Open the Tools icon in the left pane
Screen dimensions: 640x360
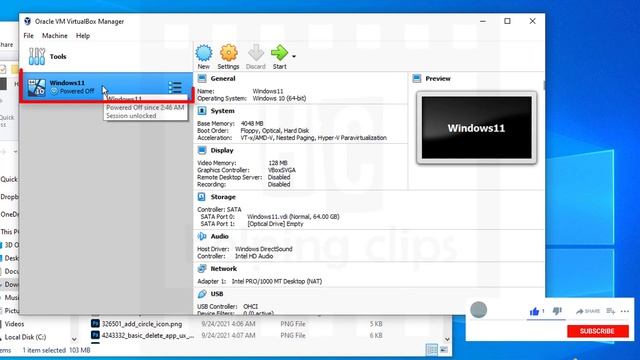coord(37,56)
